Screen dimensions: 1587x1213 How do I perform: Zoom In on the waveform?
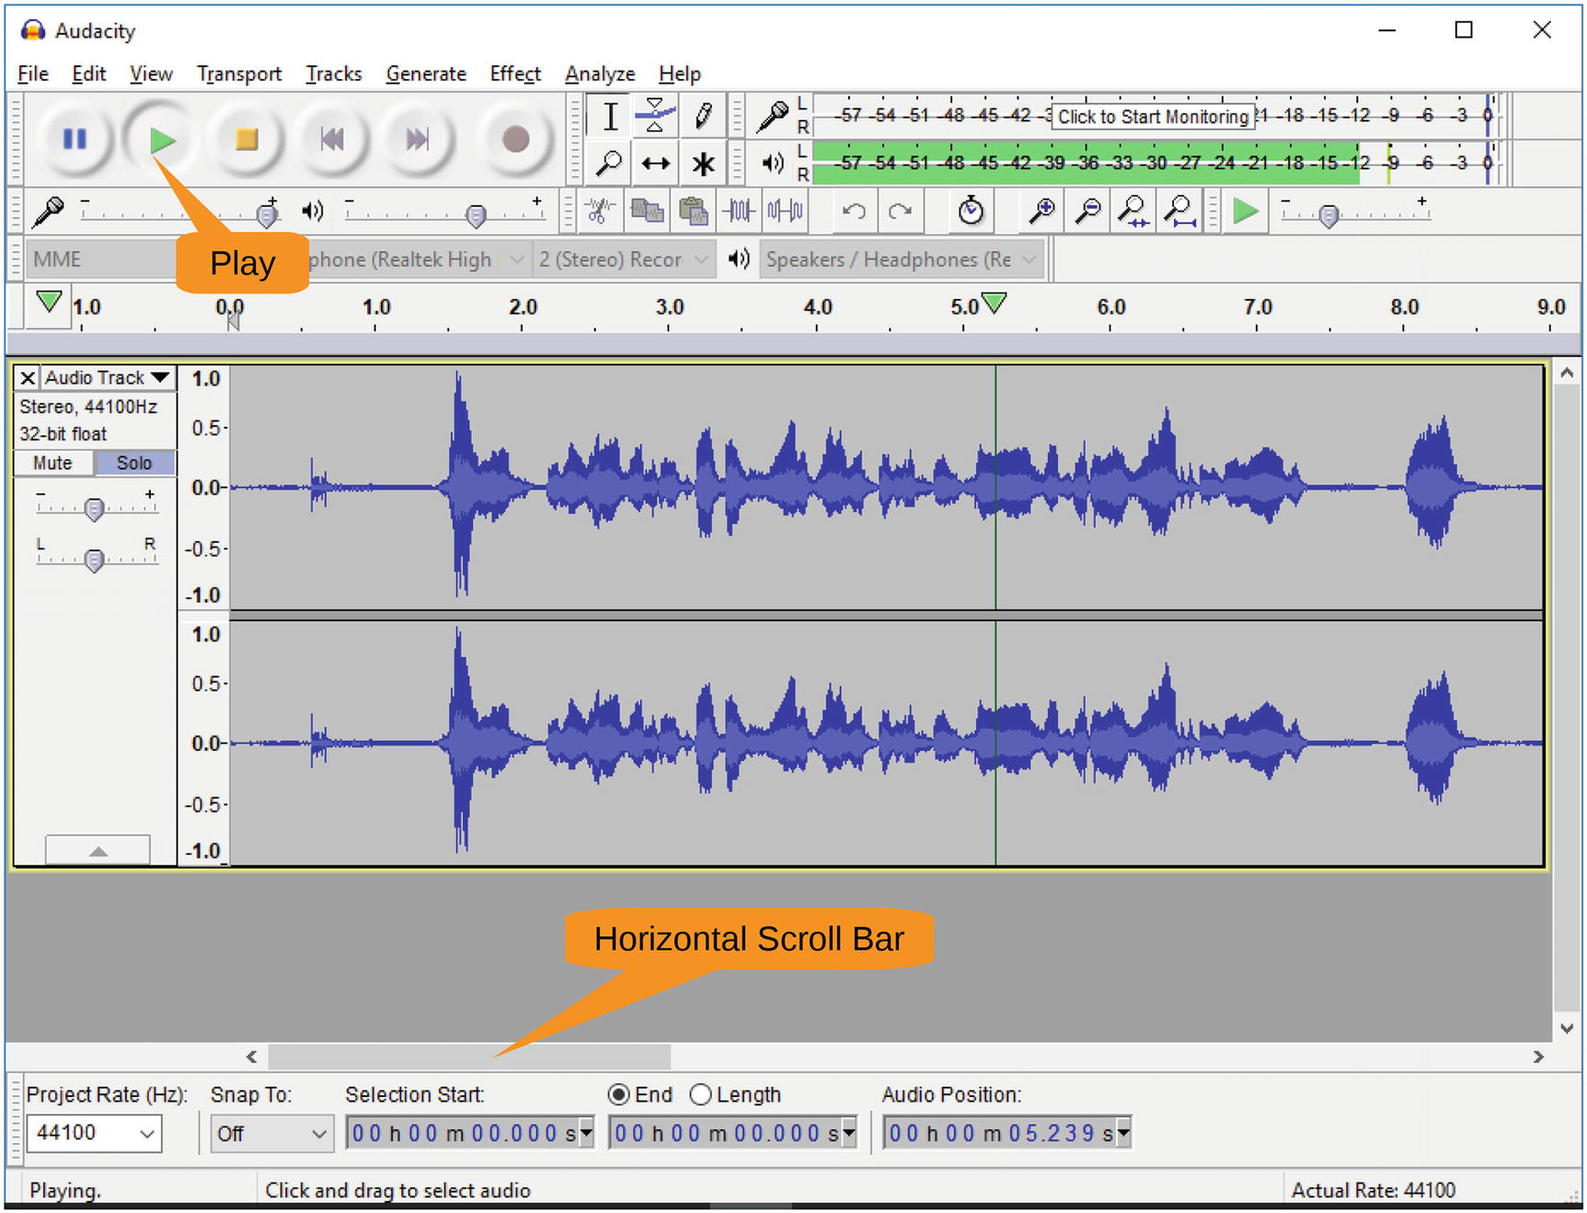pos(1041,211)
